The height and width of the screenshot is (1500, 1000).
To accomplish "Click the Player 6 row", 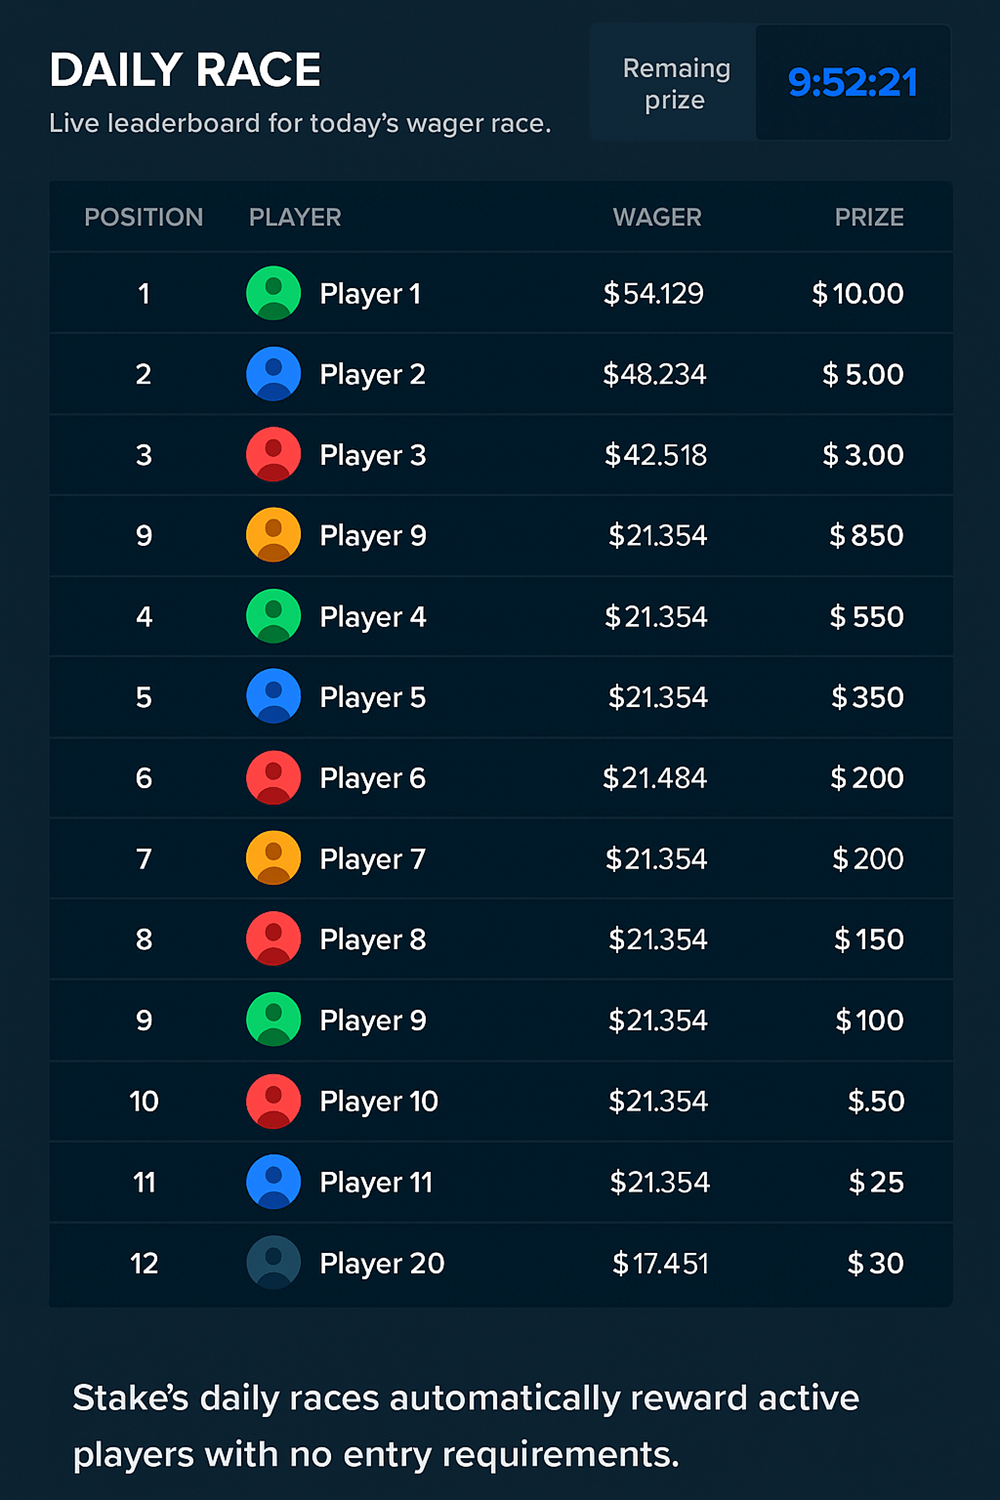I will 500,778.
